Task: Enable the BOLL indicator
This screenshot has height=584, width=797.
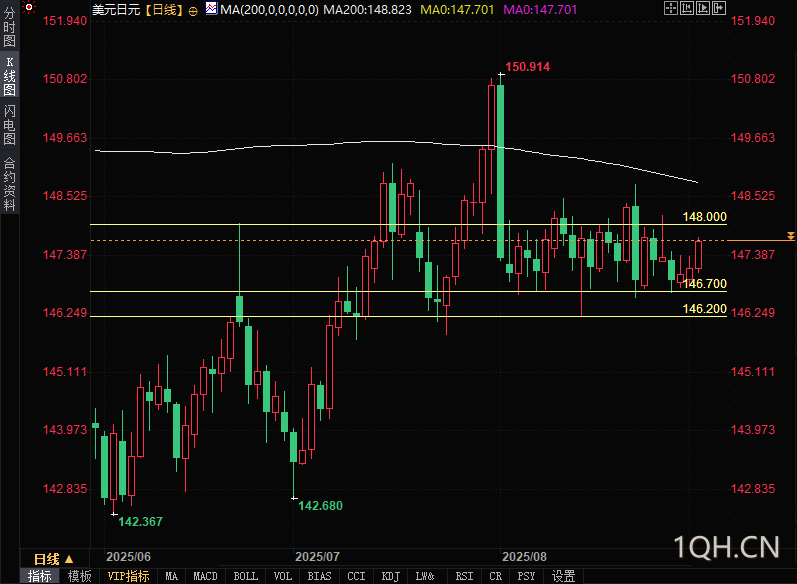Action: (245, 576)
